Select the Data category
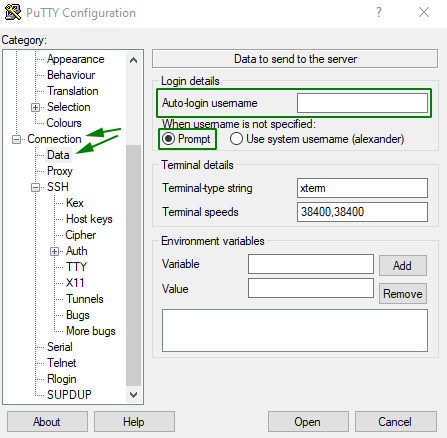The height and width of the screenshot is (438, 447). pyautogui.click(x=58, y=155)
